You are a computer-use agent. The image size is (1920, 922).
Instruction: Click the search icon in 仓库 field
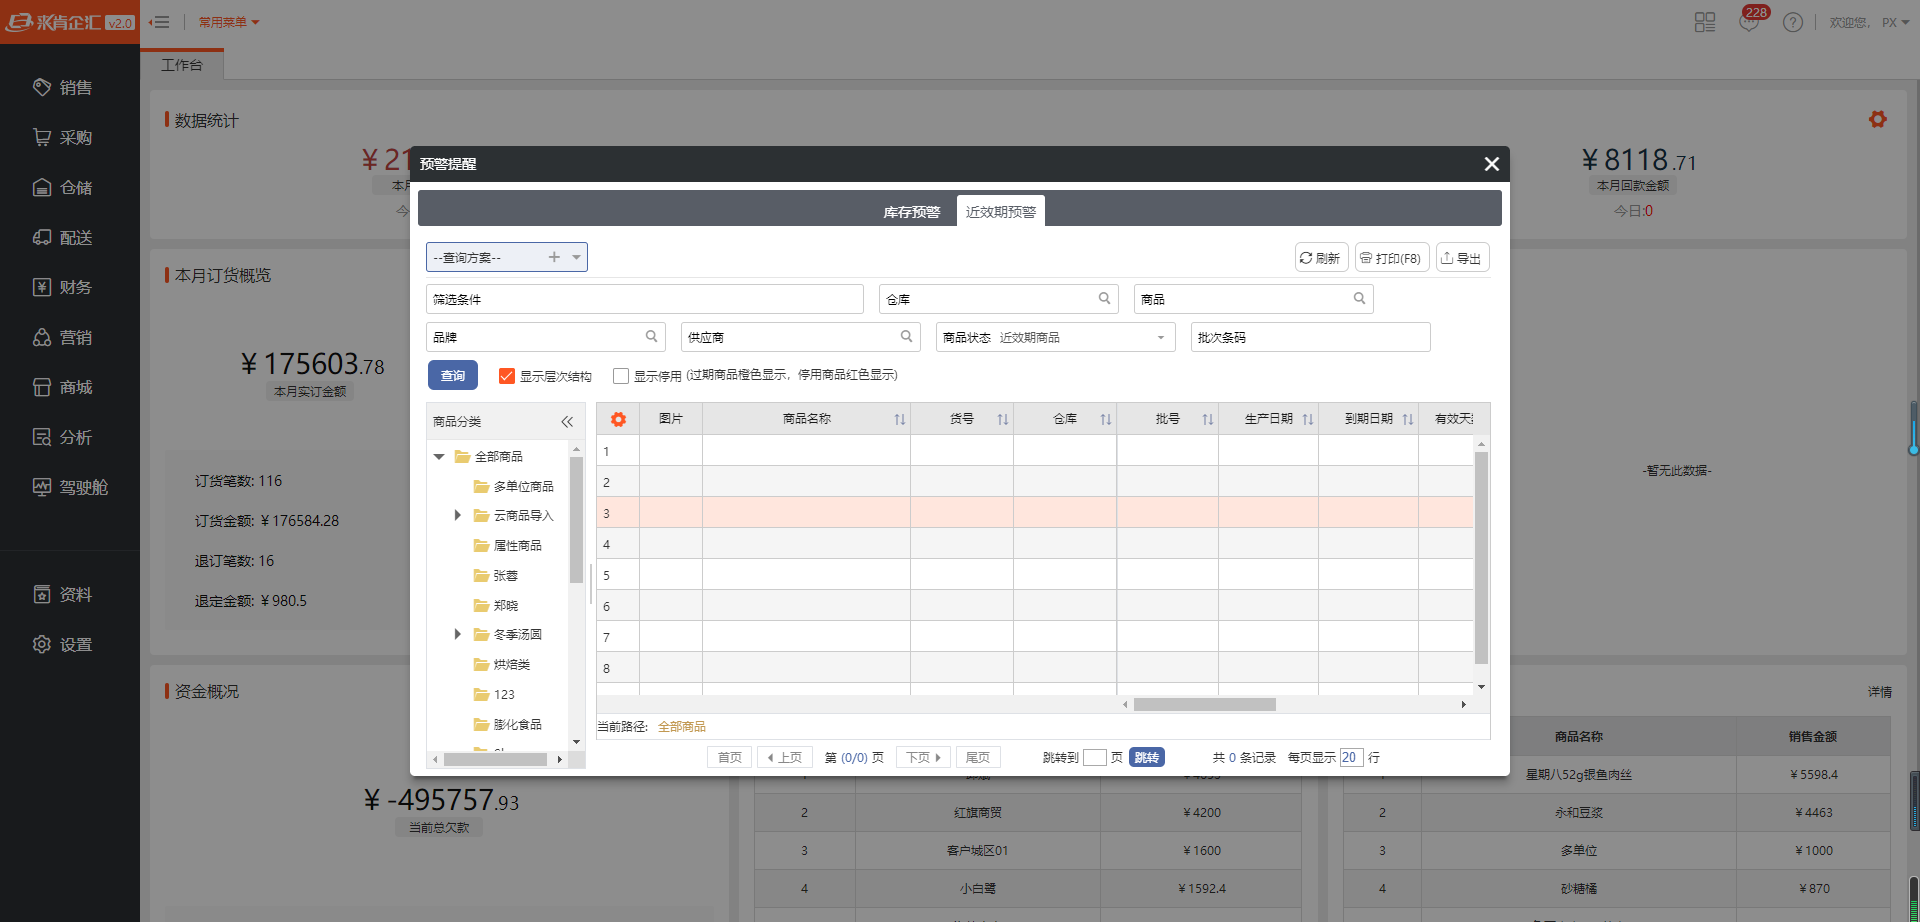pyautogui.click(x=1104, y=298)
